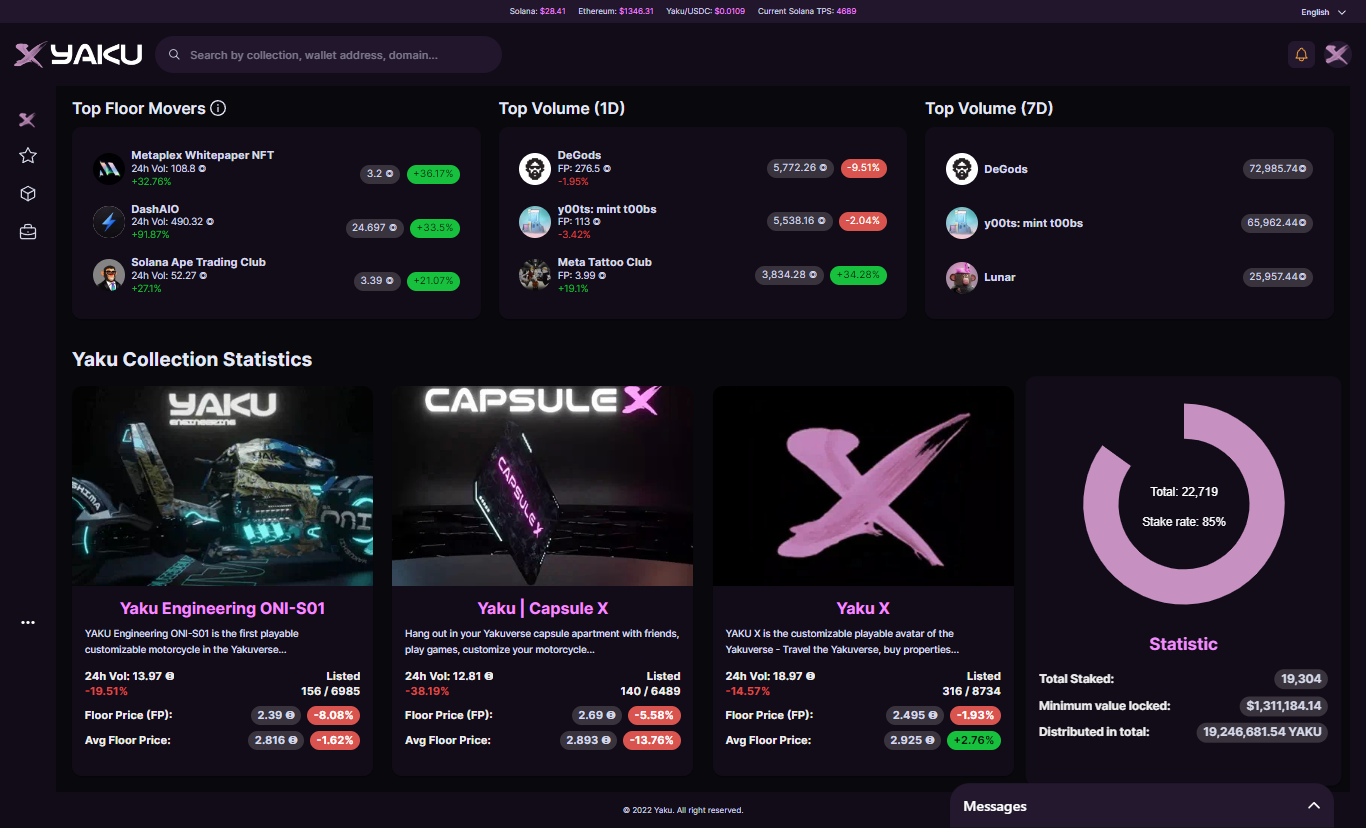Viewport: 1366px width, 828px height.
Task: Click the DashAIO lightning logo
Action: coord(108,222)
